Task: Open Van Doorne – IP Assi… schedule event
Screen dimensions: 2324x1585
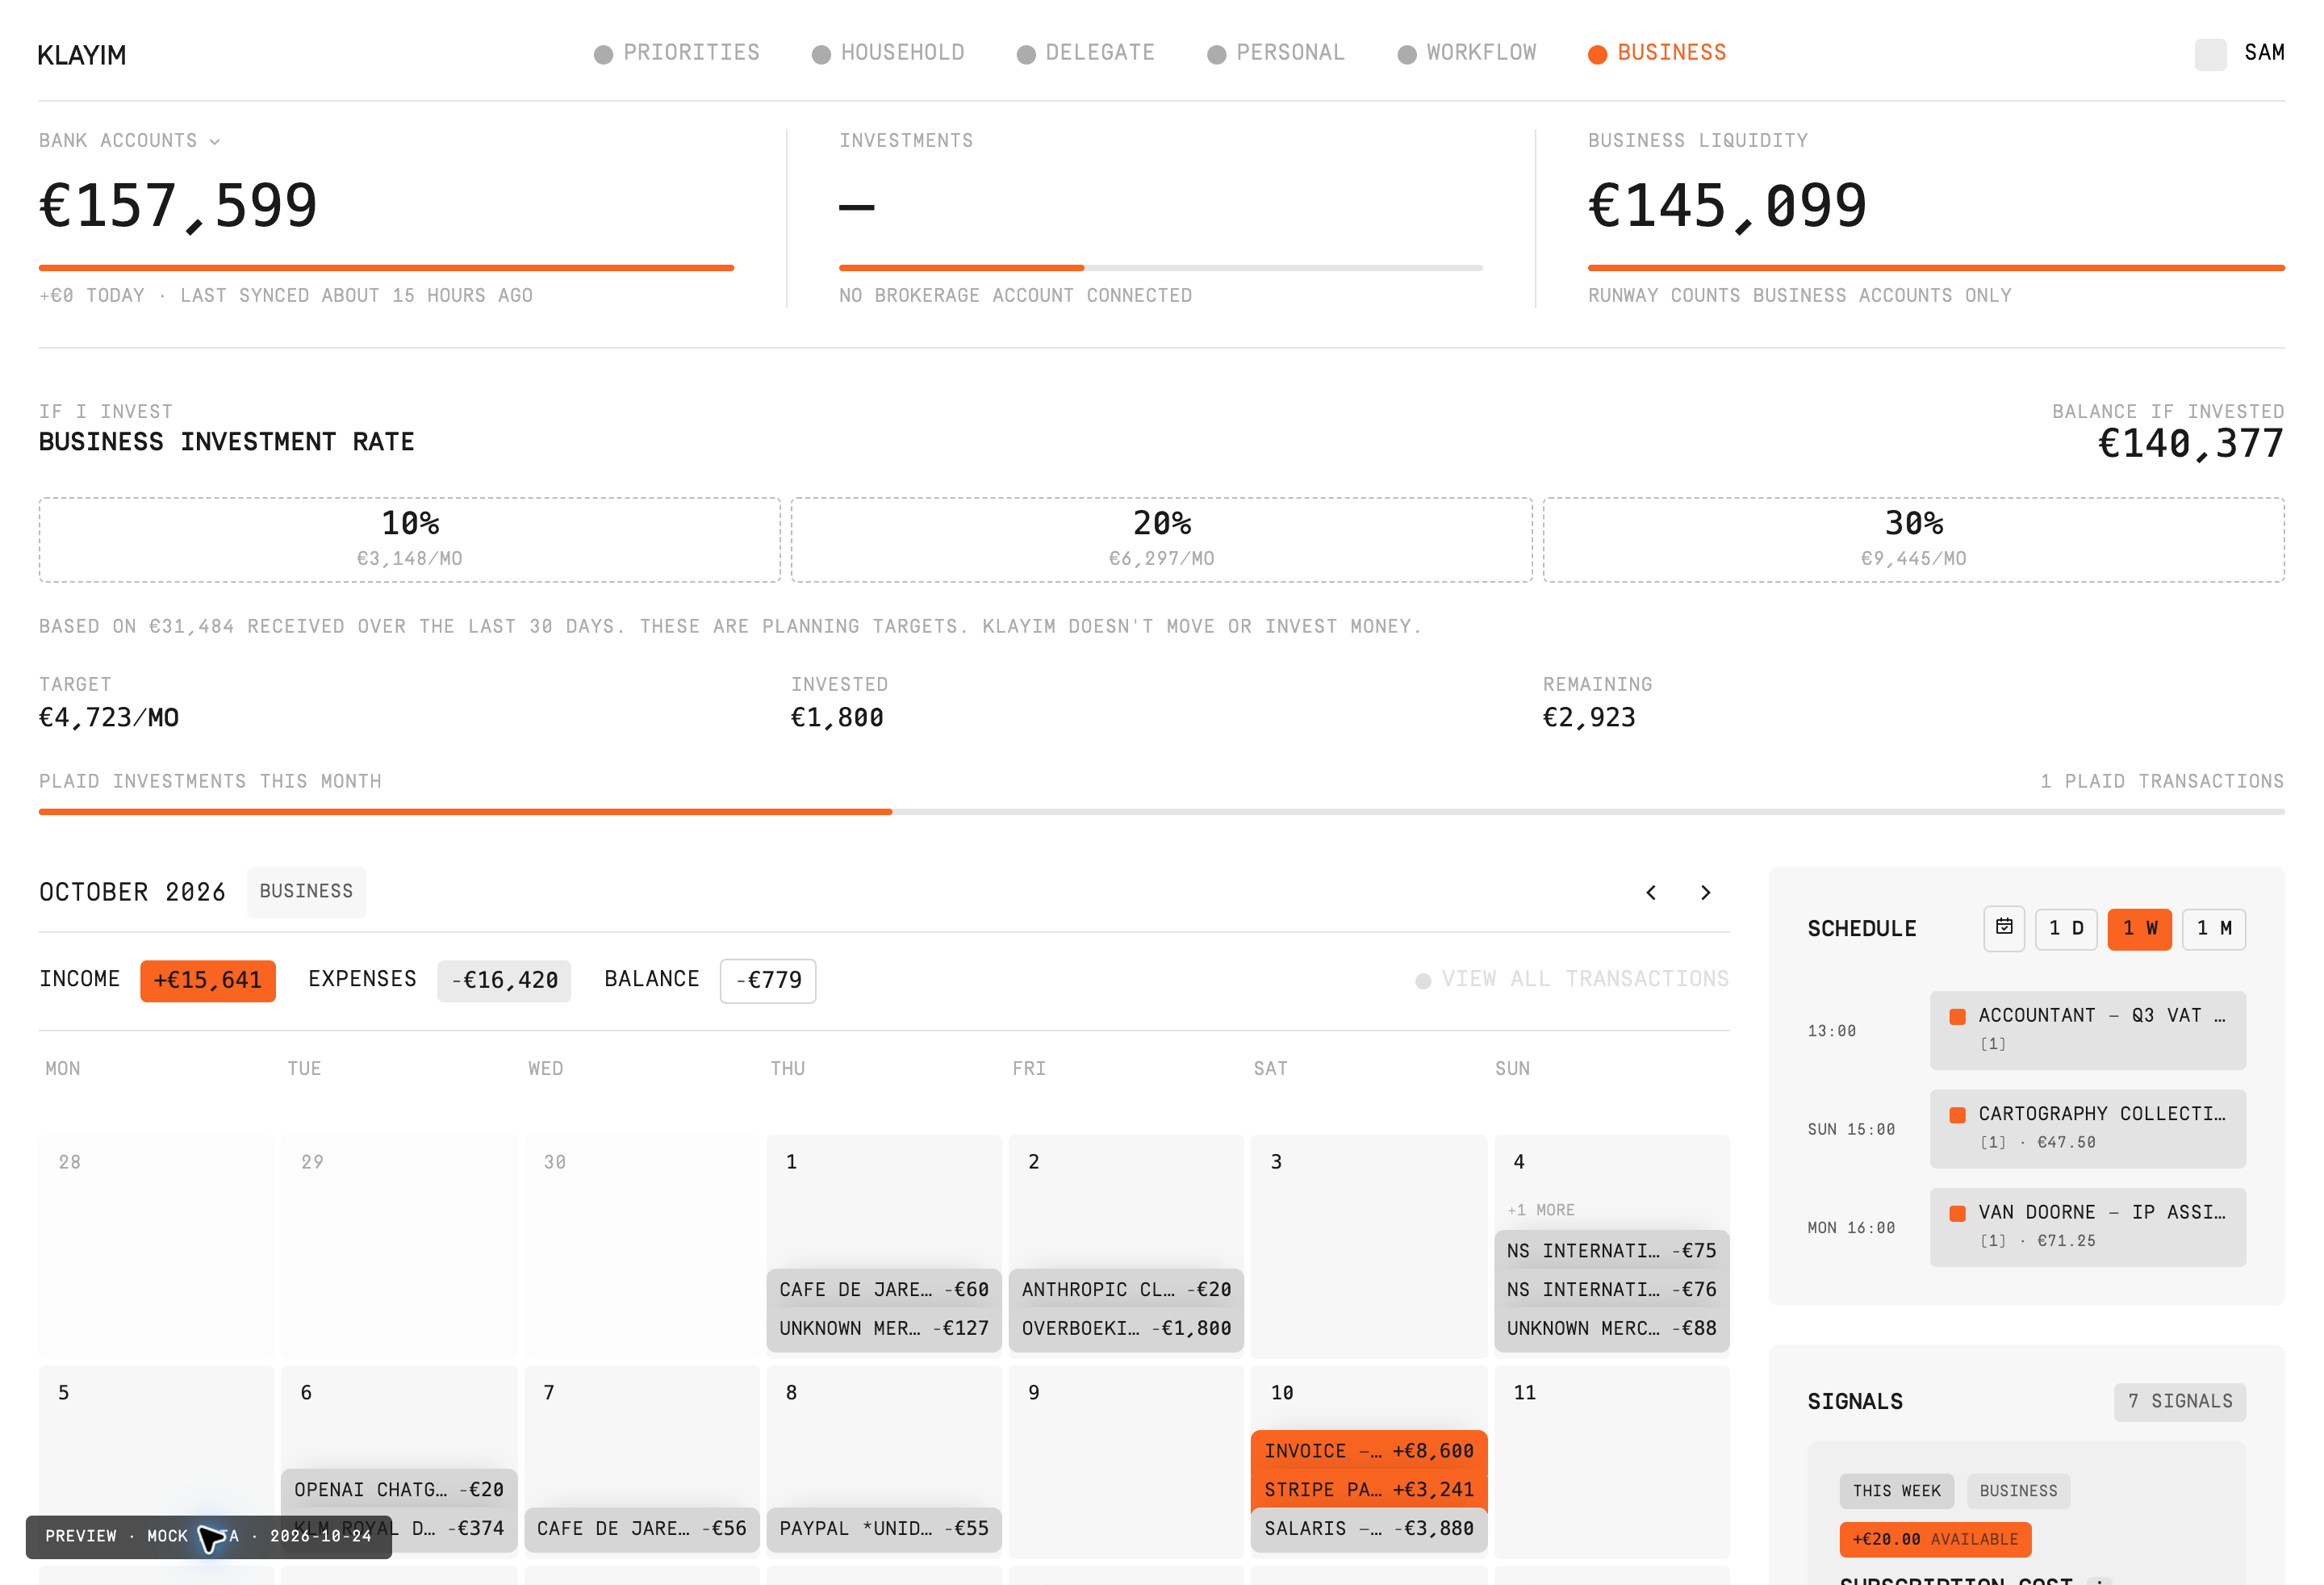Action: [2087, 1227]
